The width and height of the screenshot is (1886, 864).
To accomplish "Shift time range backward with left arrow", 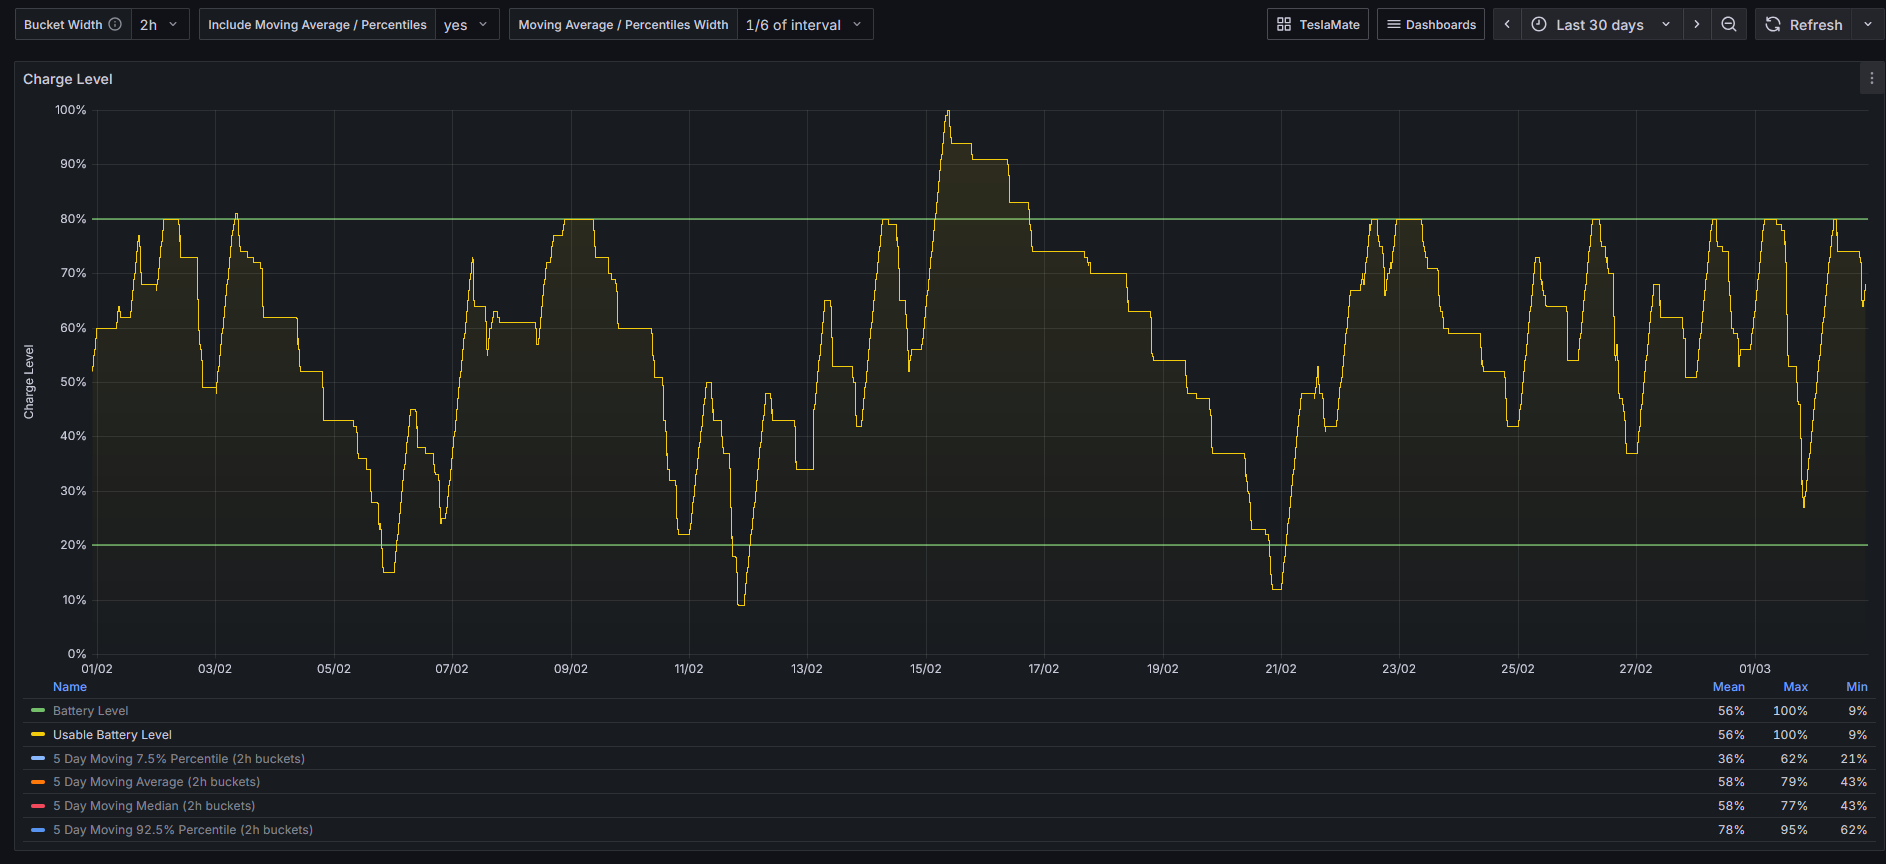I will pos(1507,24).
